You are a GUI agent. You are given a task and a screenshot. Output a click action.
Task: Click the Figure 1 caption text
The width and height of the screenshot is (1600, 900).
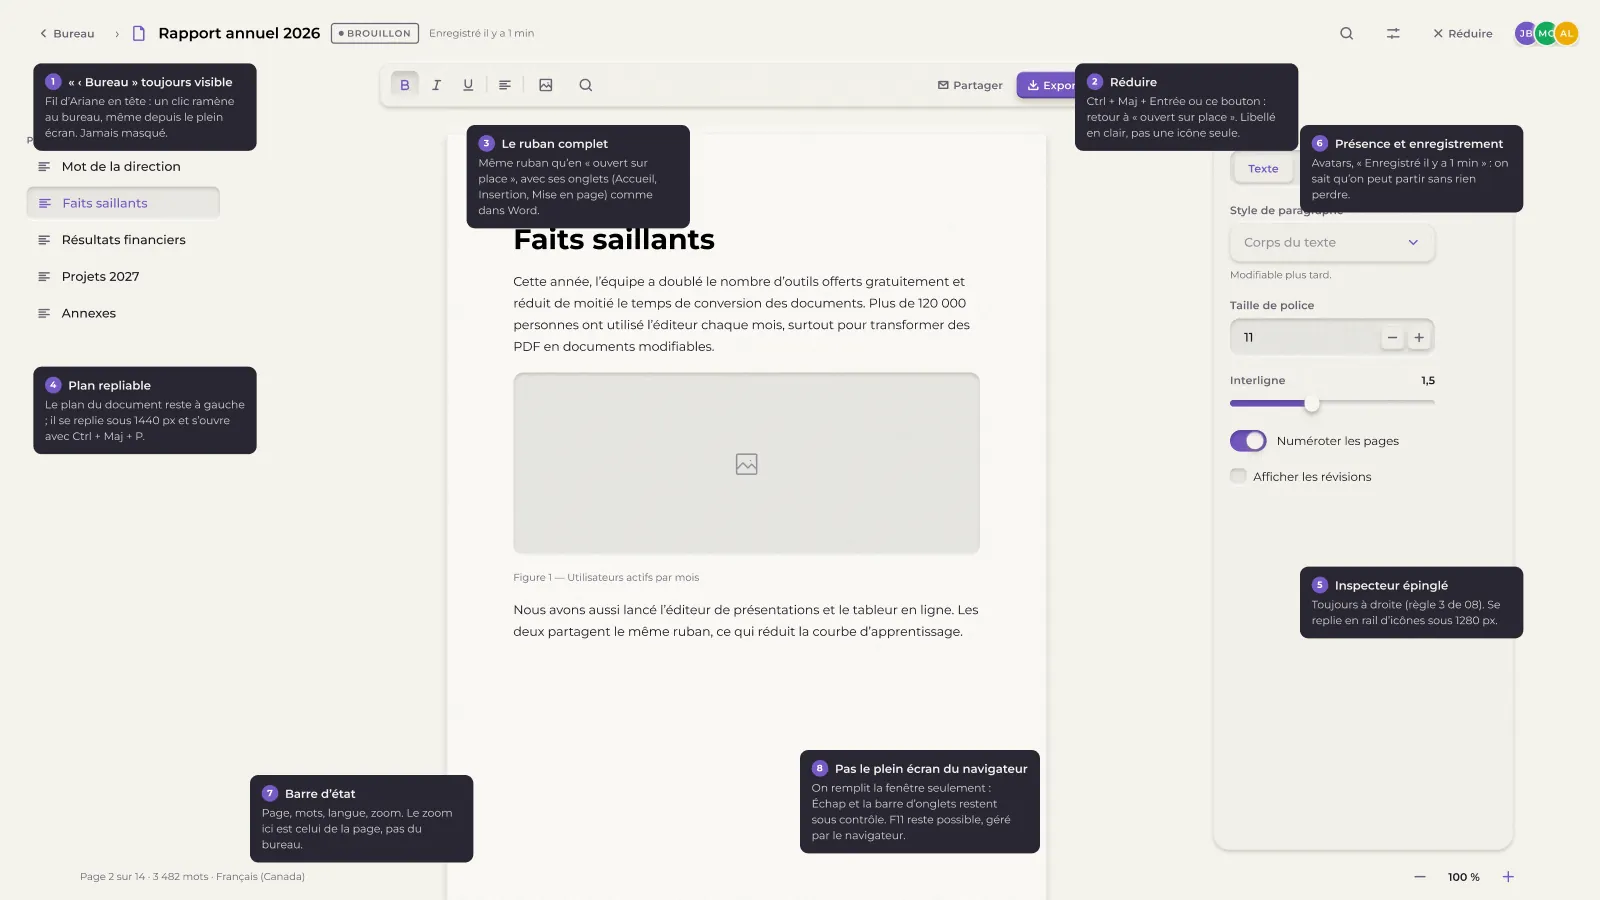tap(606, 577)
